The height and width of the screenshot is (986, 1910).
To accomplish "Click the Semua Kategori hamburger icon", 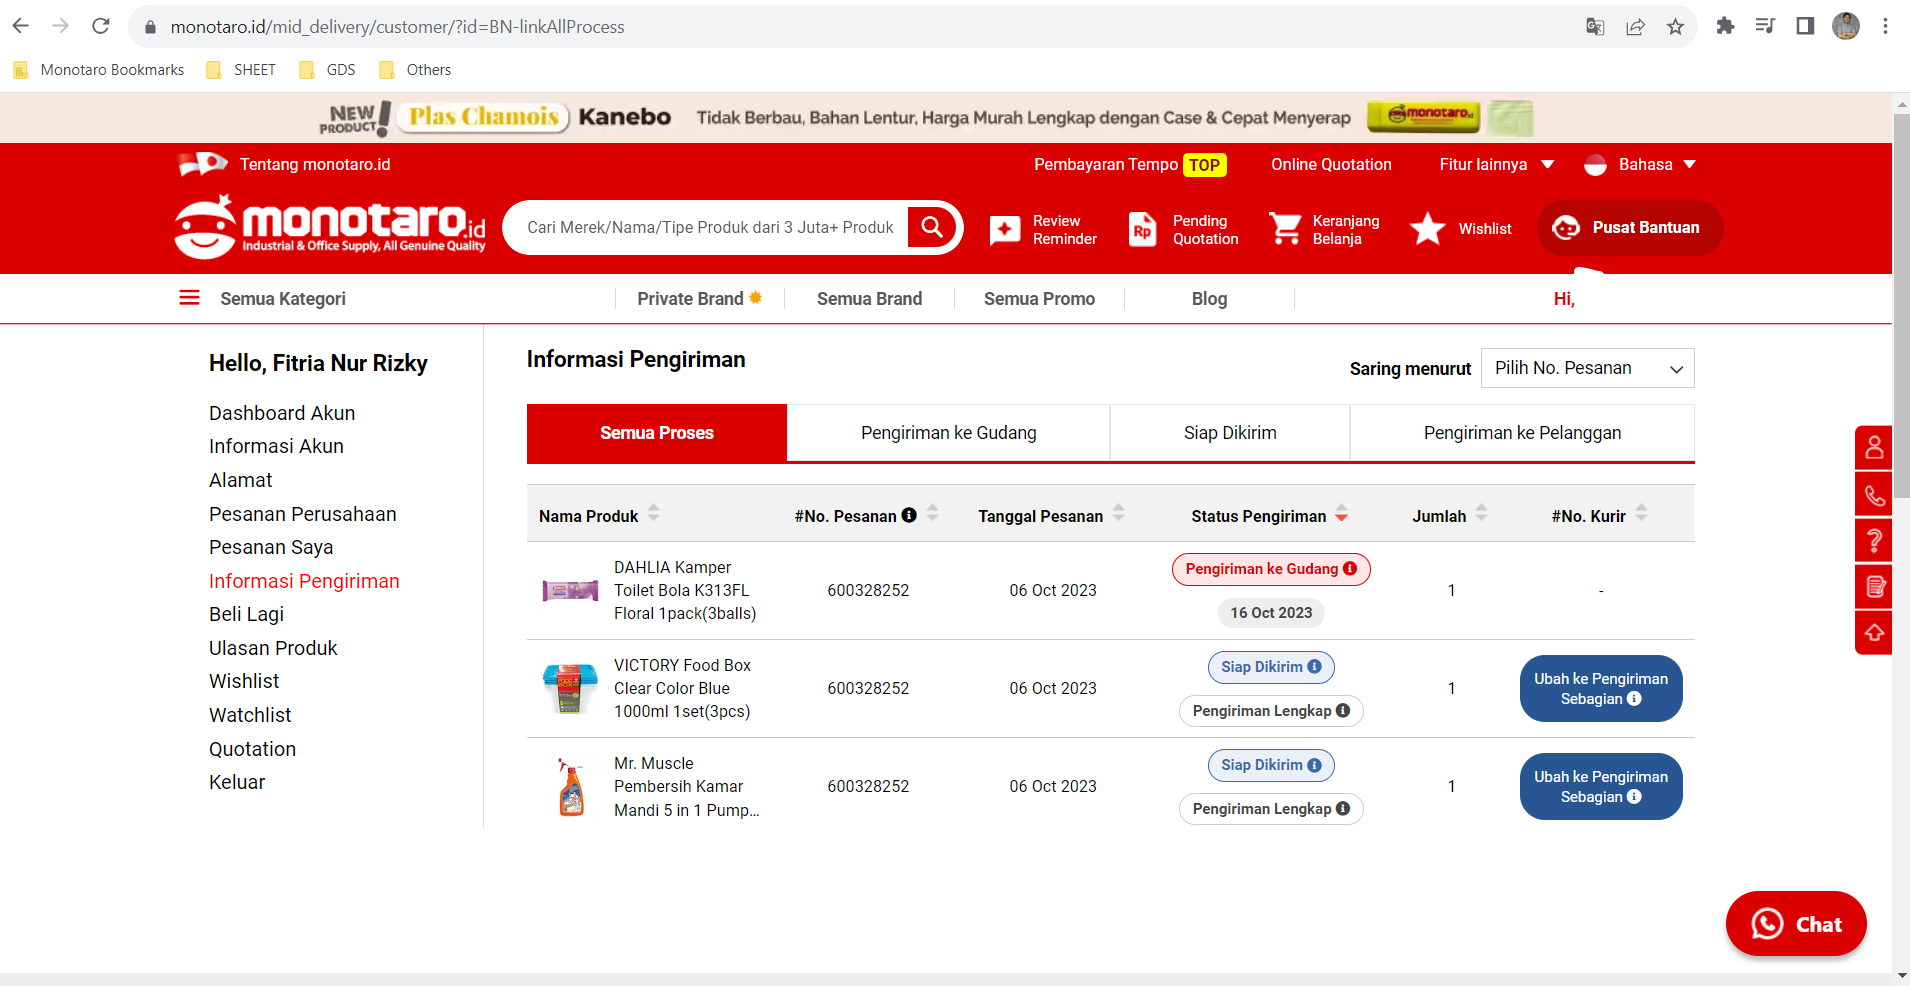I will coord(189,298).
